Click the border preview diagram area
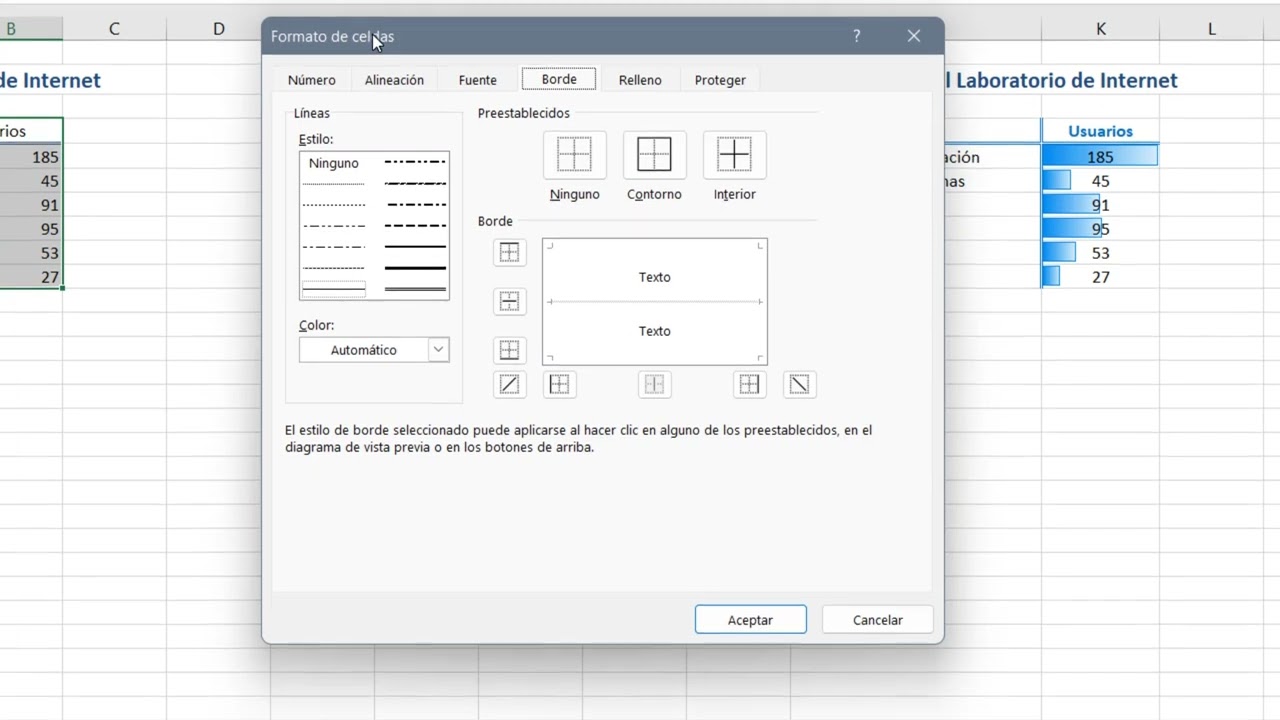This screenshot has height=720, width=1280. click(x=655, y=302)
